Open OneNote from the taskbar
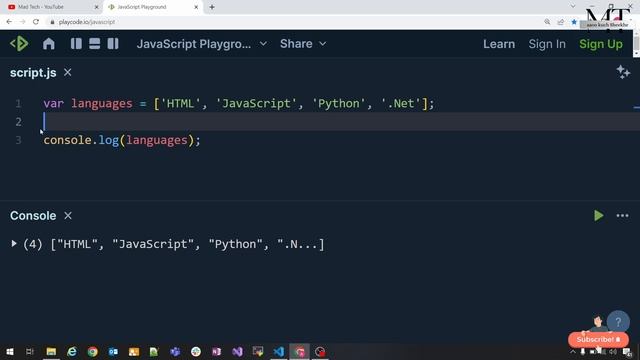This screenshot has height=360, width=640. coord(216,351)
